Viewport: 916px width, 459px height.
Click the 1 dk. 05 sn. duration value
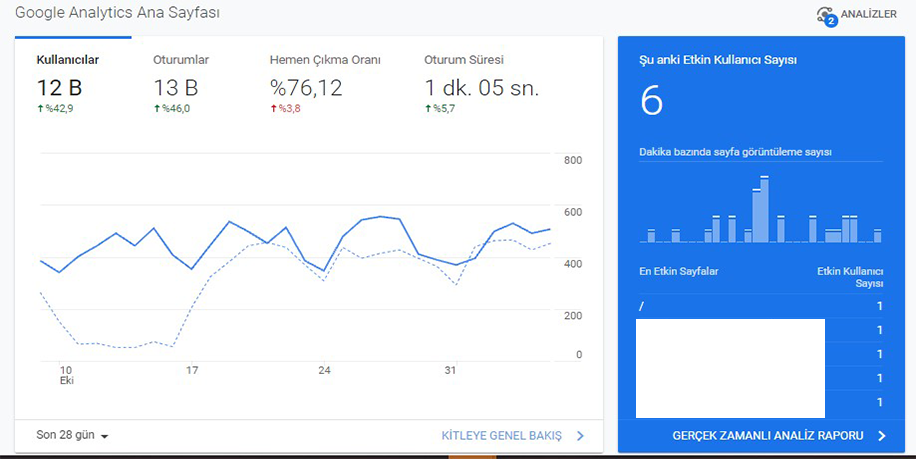coord(482,88)
